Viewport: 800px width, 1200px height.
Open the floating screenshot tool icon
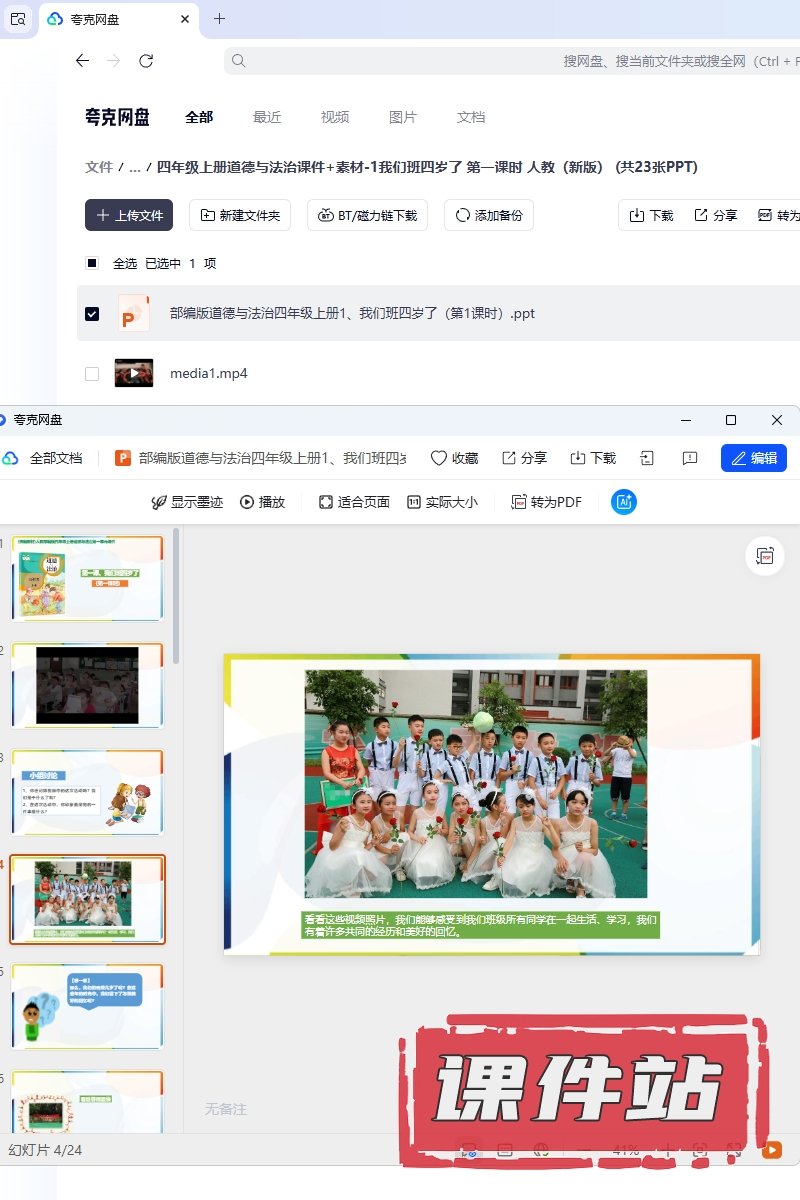765,556
